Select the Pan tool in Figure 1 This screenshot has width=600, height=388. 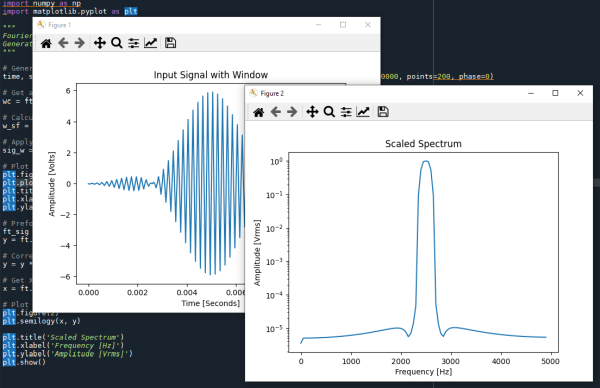tap(100, 43)
